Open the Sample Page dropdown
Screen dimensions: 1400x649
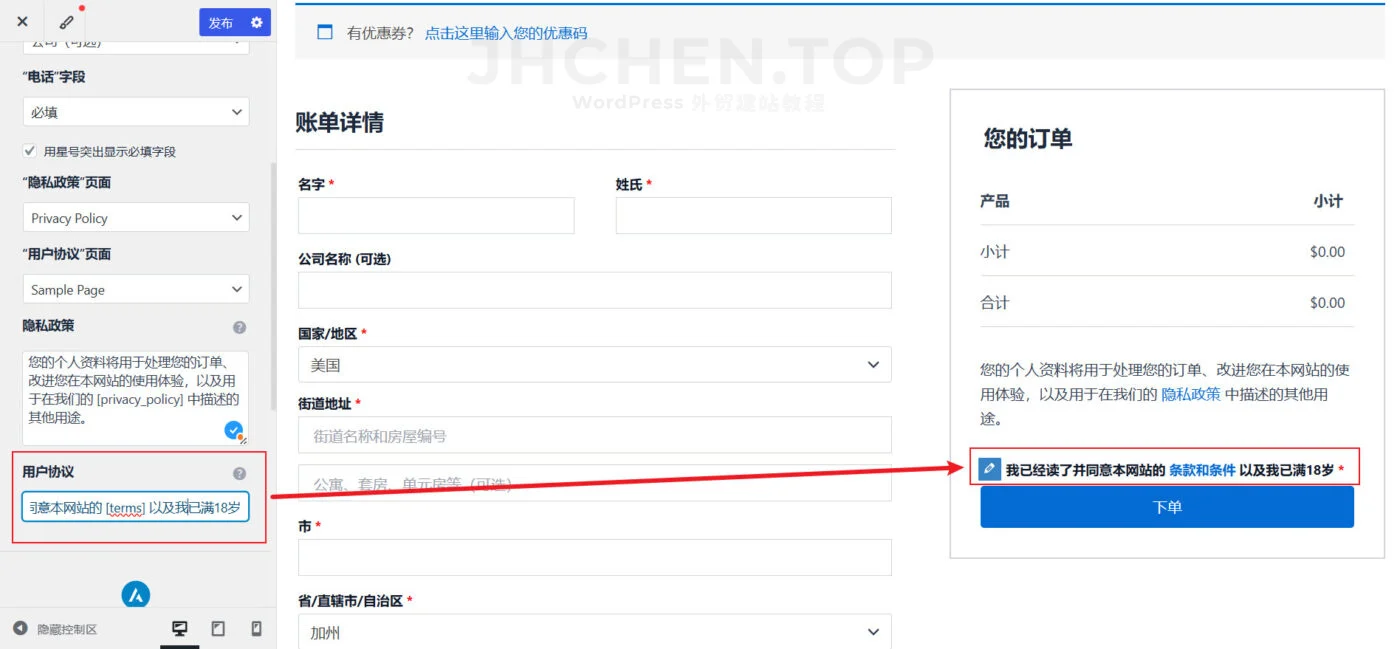click(136, 290)
